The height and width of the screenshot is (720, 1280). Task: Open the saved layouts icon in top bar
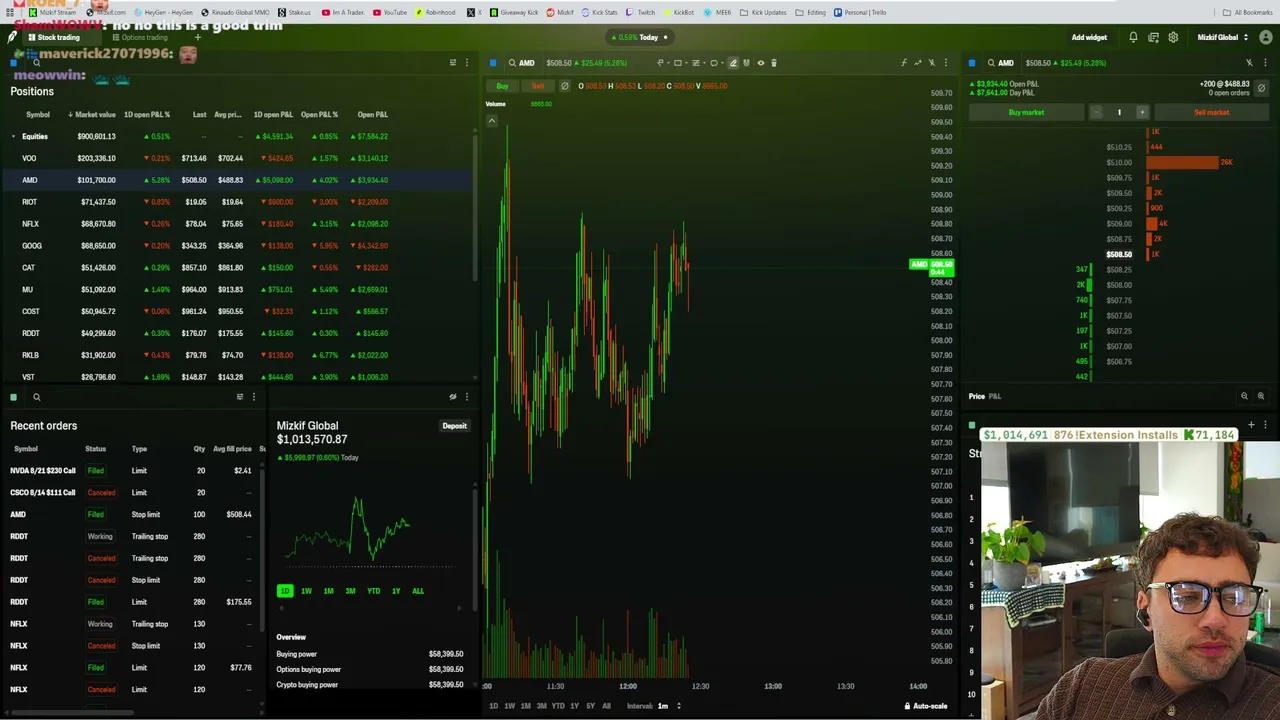1153,37
